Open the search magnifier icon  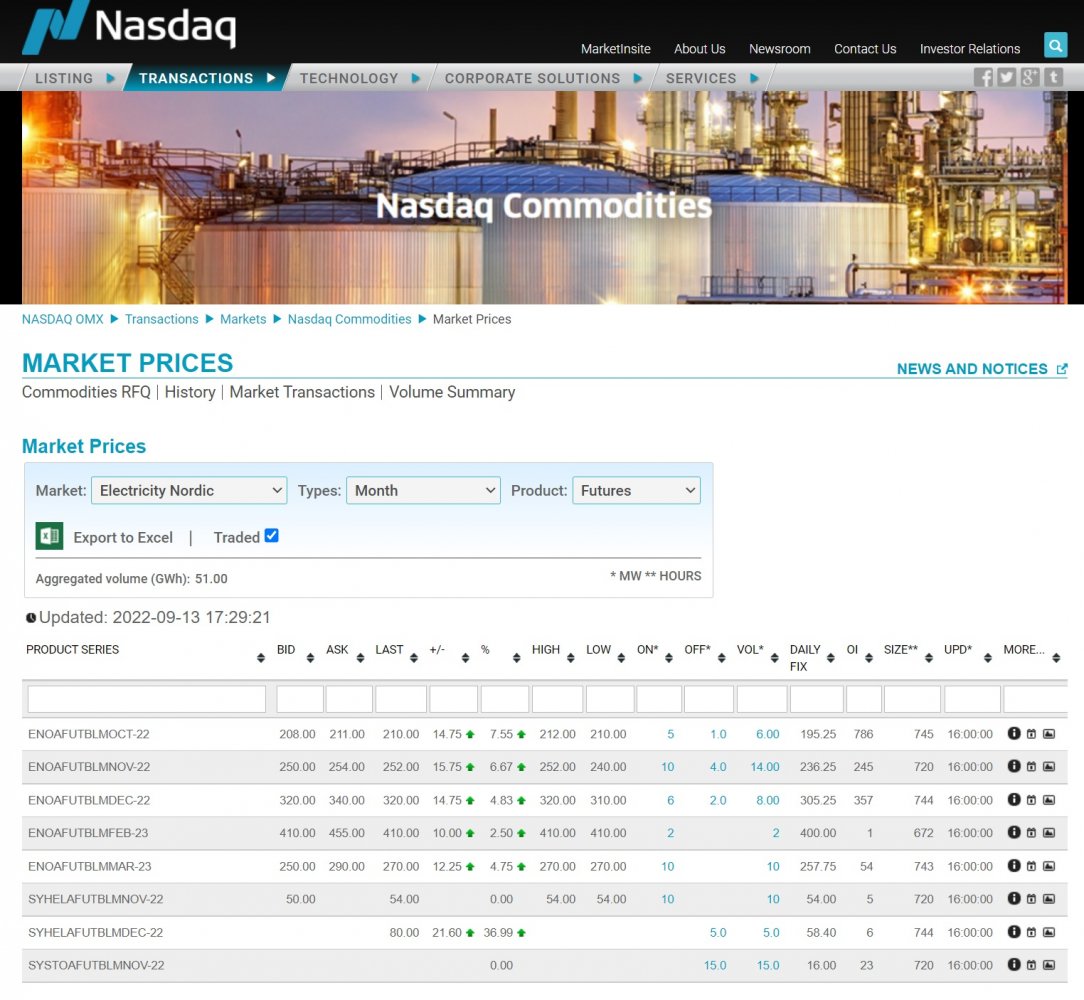[x=1055, y=45]
